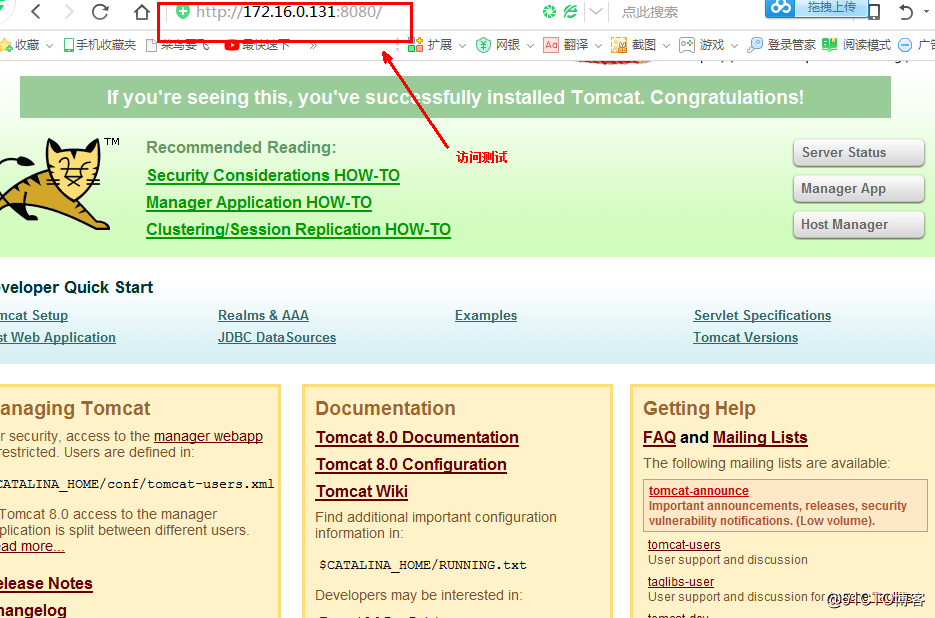
Task: Open the FAQ link
Action: [659, 438]
